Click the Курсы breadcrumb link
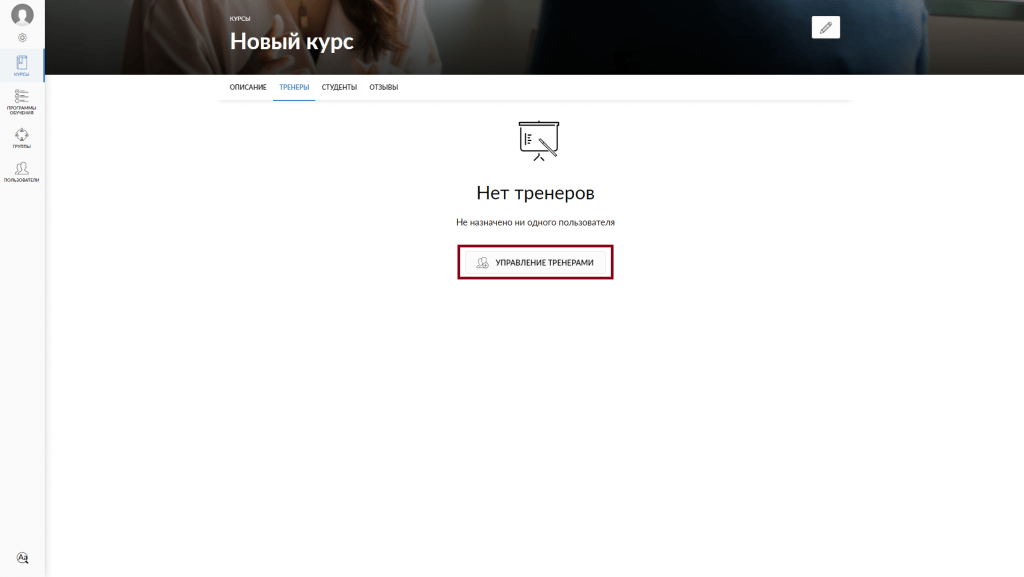The image size is (1024, 577). coord(240,19)
